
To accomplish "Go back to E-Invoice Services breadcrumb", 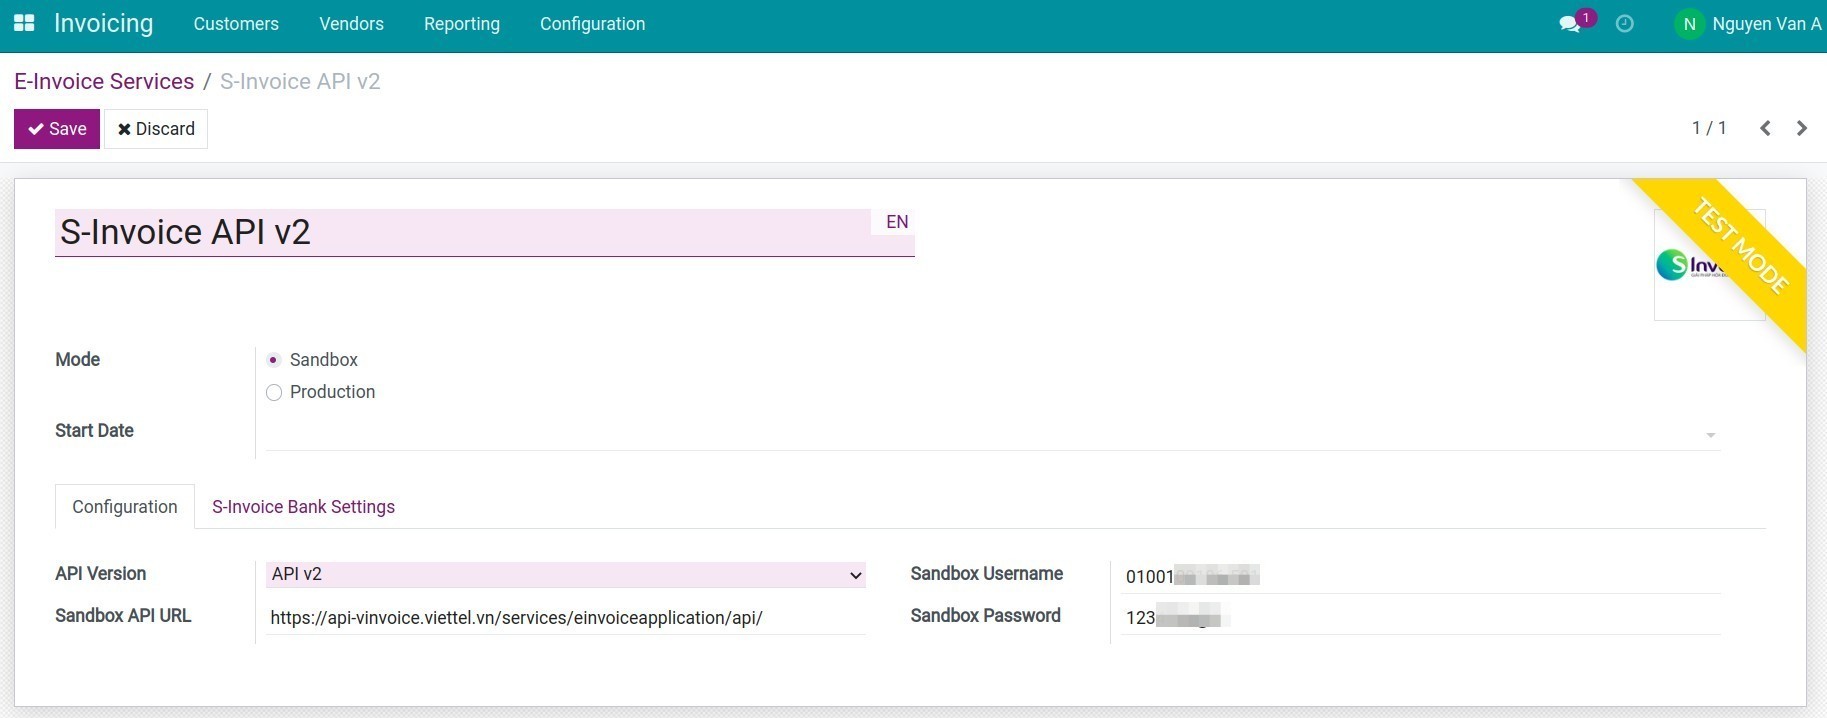I will 104,82.
